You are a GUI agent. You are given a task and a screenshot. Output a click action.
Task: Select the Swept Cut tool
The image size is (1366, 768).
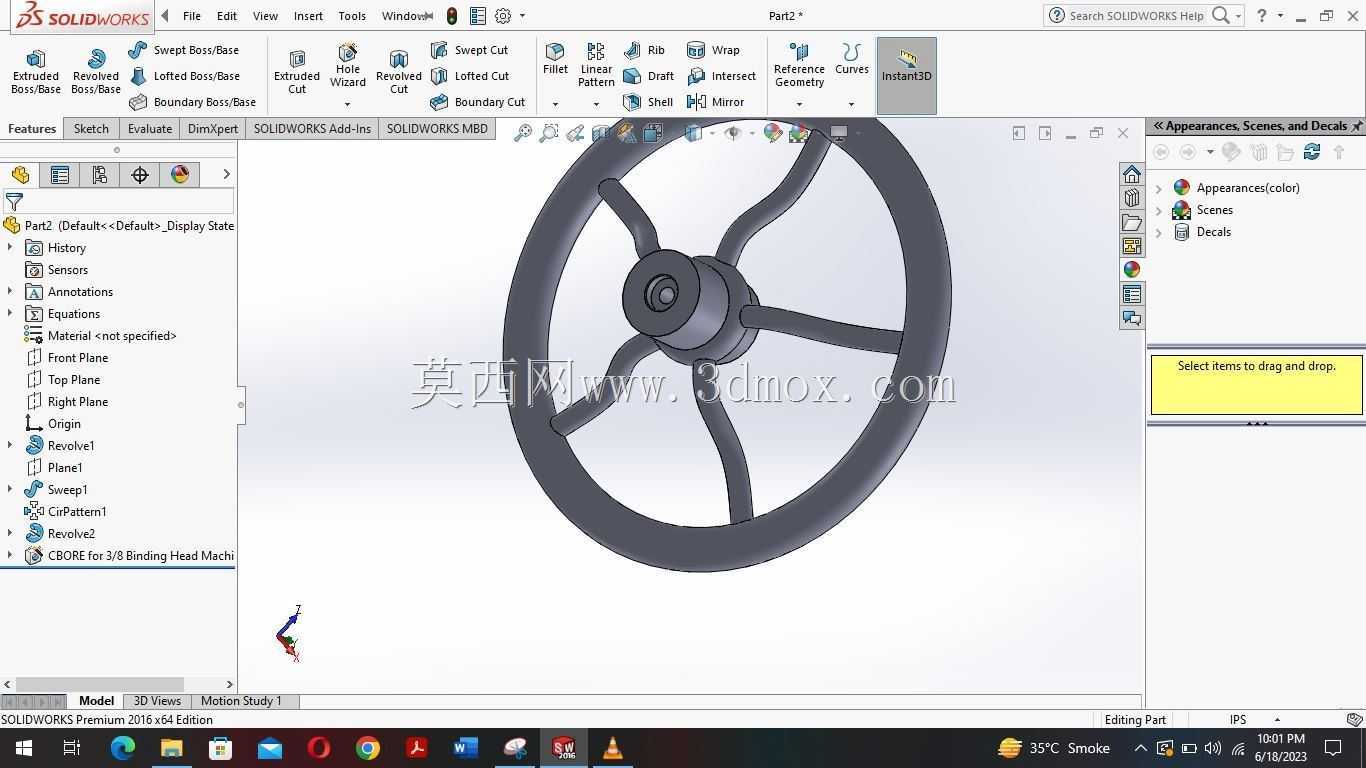tap(469, 50)
